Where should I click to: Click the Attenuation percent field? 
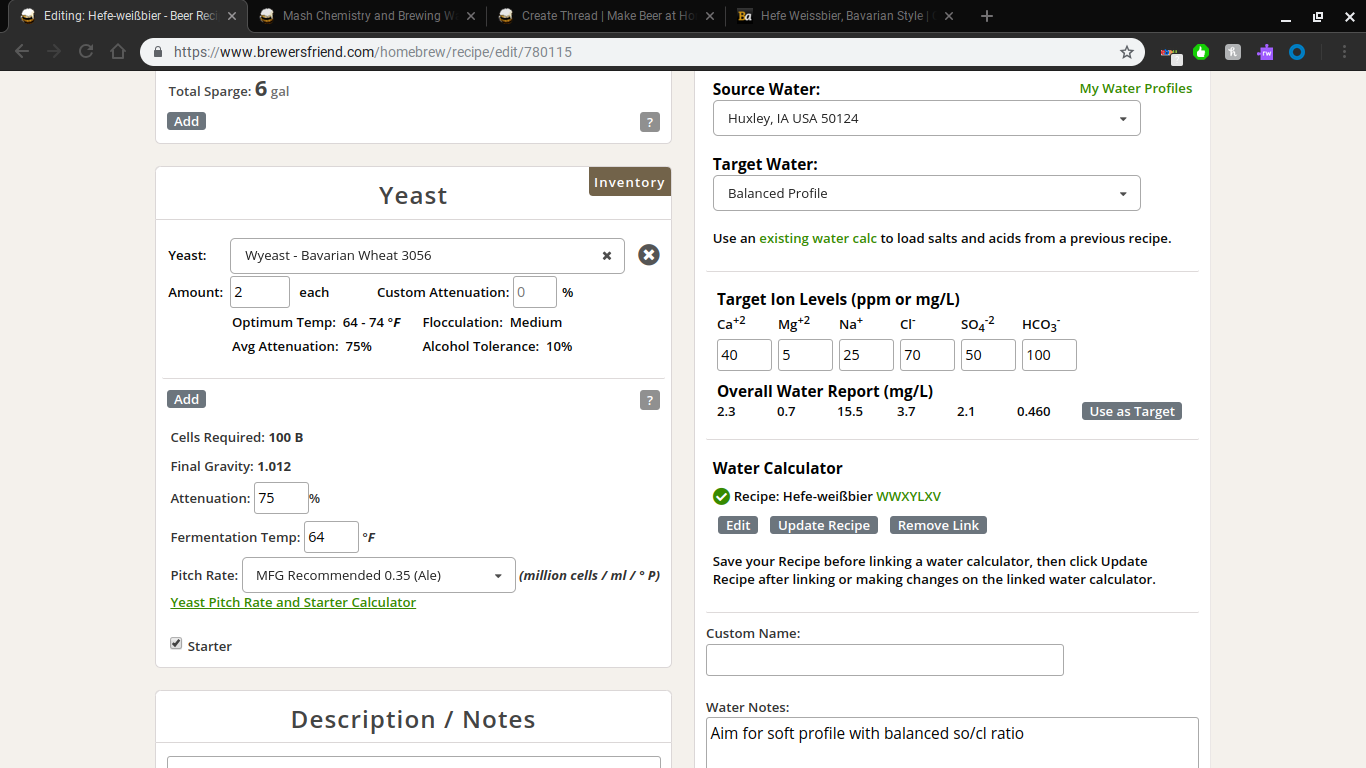coord(281,498)
